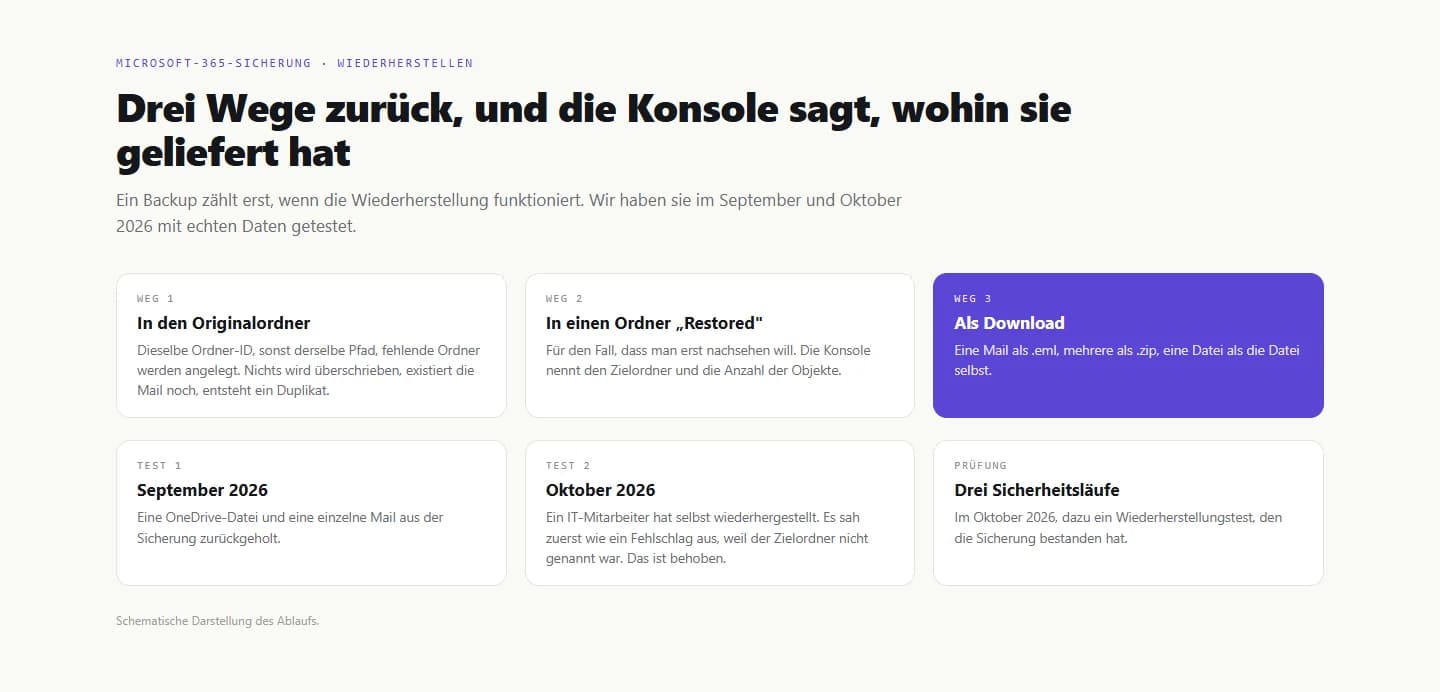The height and width of the screenshot is (692, 1440).
Task: Click the 'TEST 1' label
Action: pos(159,466)
